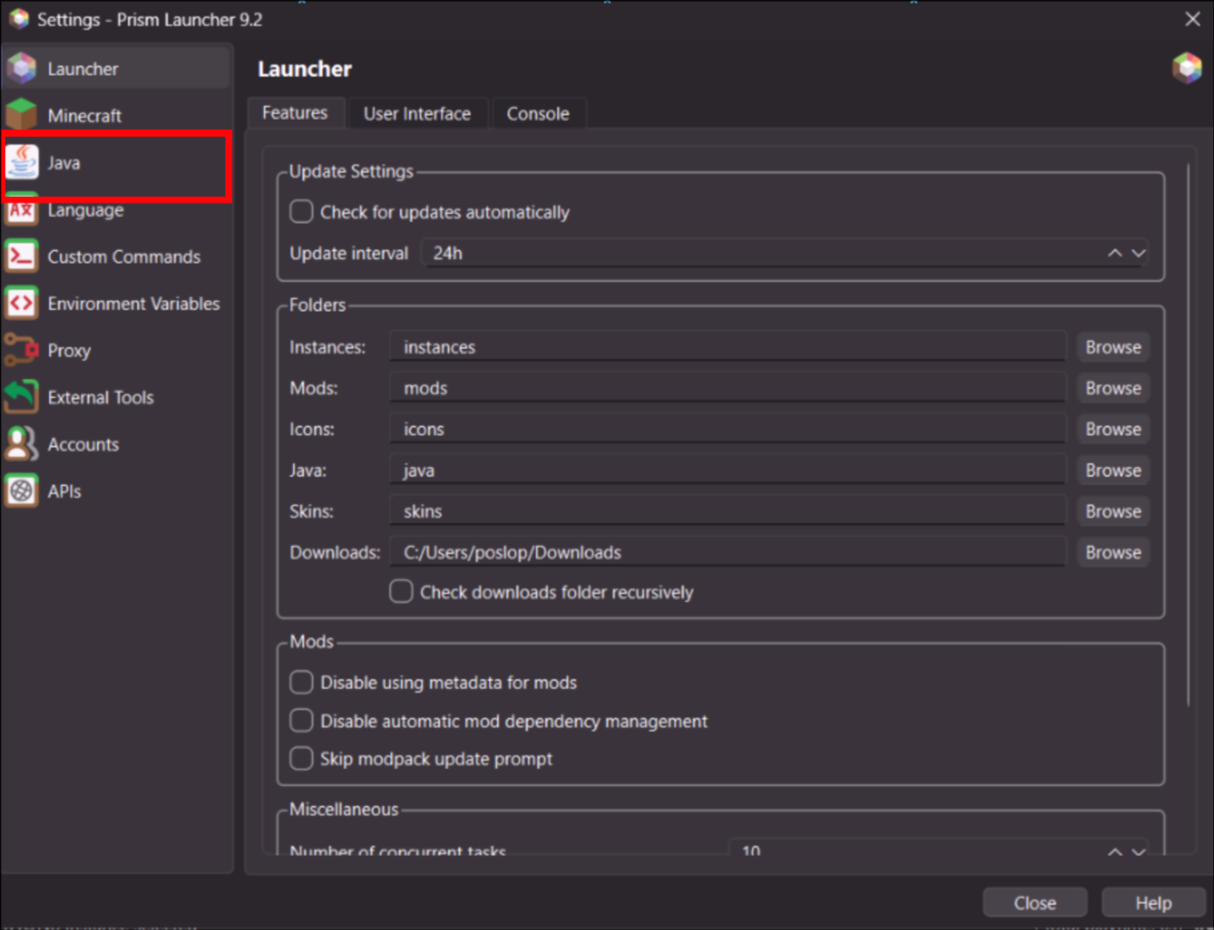Viewport: 1214px width, 930px height.
Task: Open Custom Commands terminal icon
Action: 22,256
